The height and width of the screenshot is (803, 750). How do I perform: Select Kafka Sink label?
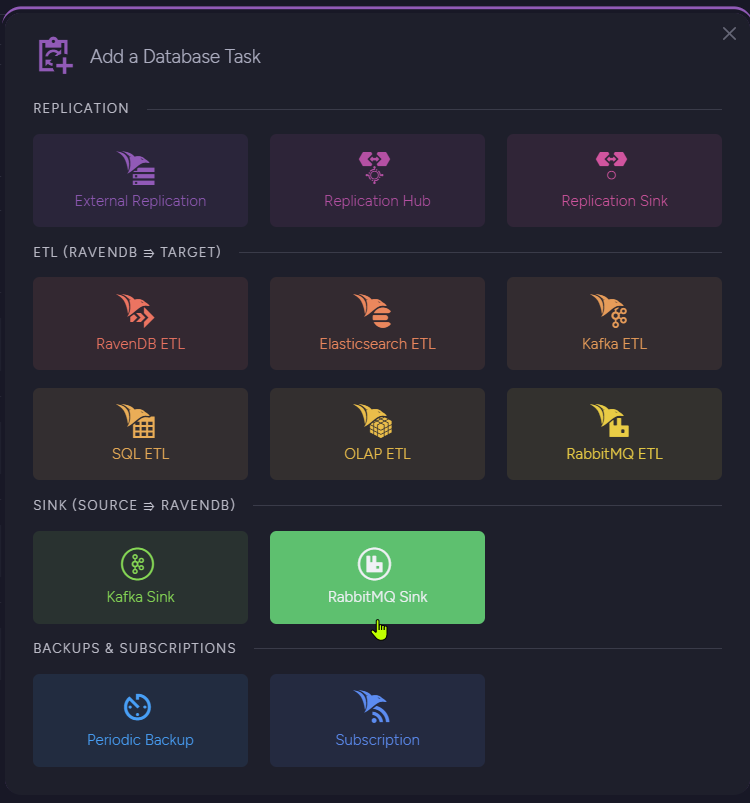point(140,597)
